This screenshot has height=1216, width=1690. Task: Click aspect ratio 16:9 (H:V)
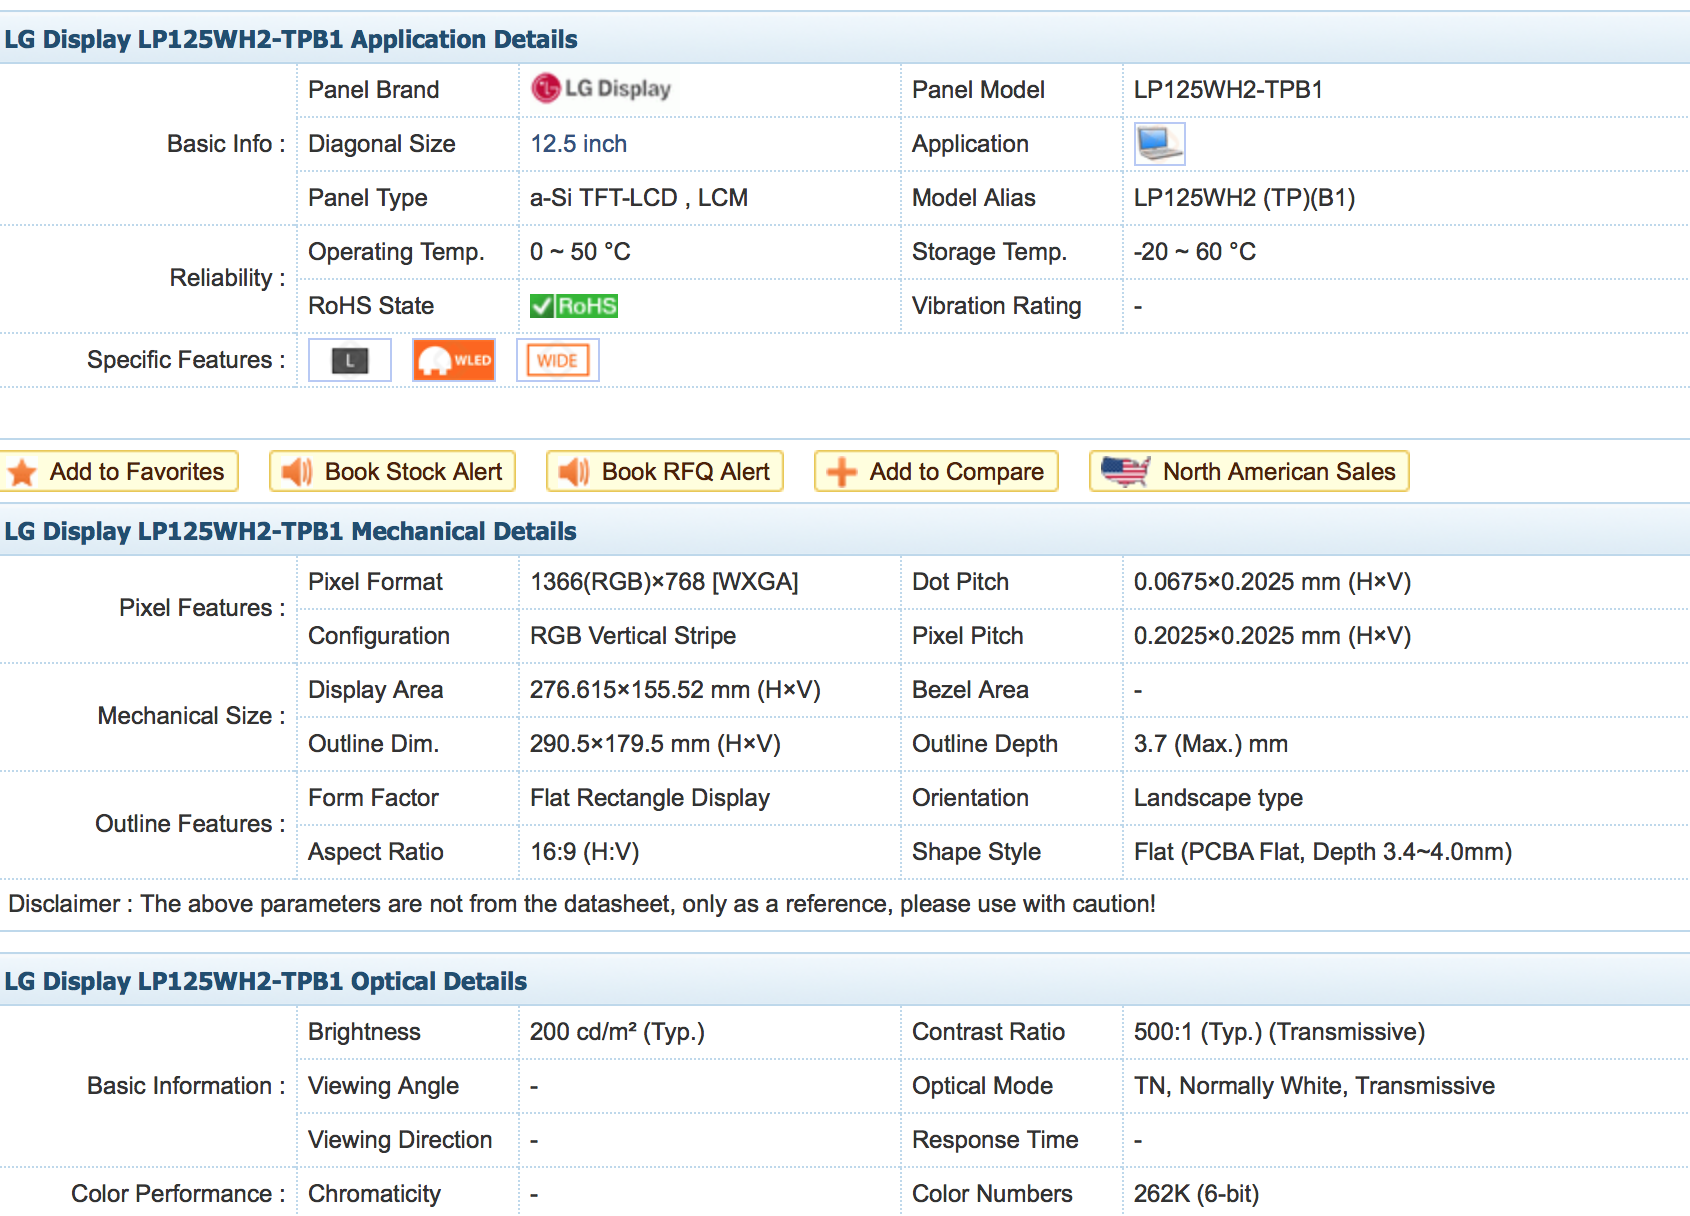point(584,852)
